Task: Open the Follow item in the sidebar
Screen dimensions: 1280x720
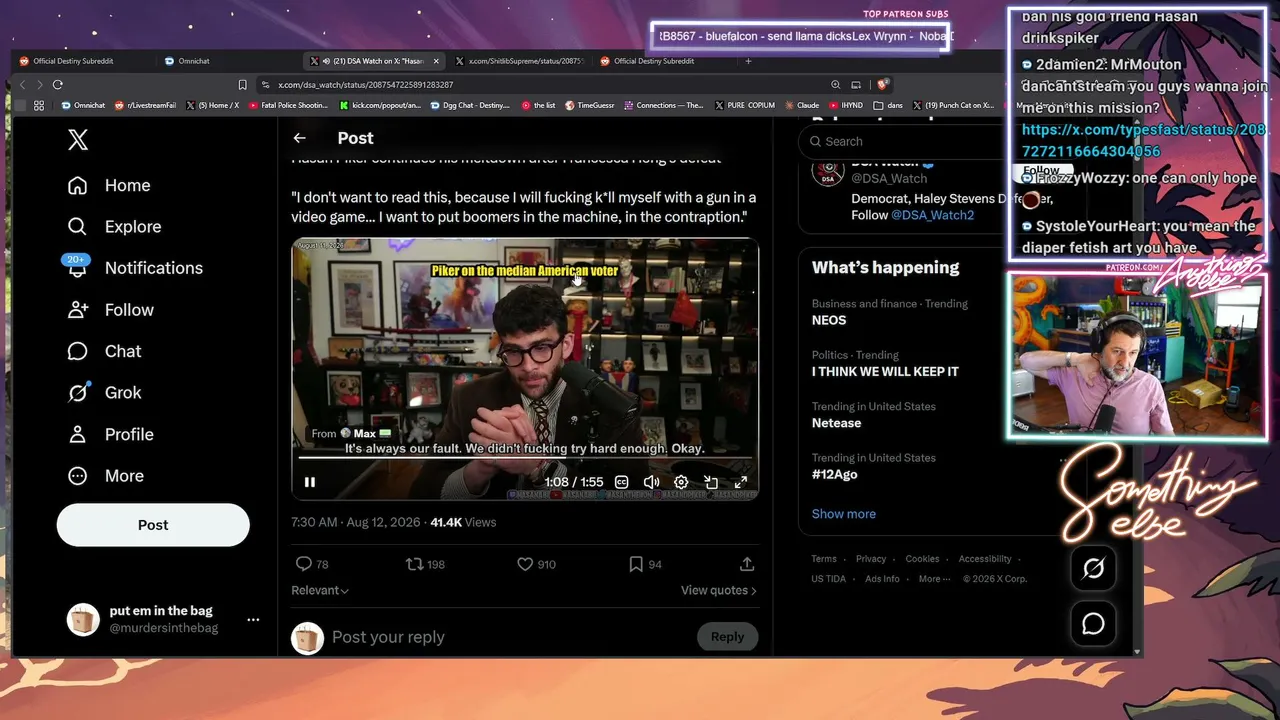Action: [x=110, y=310]
